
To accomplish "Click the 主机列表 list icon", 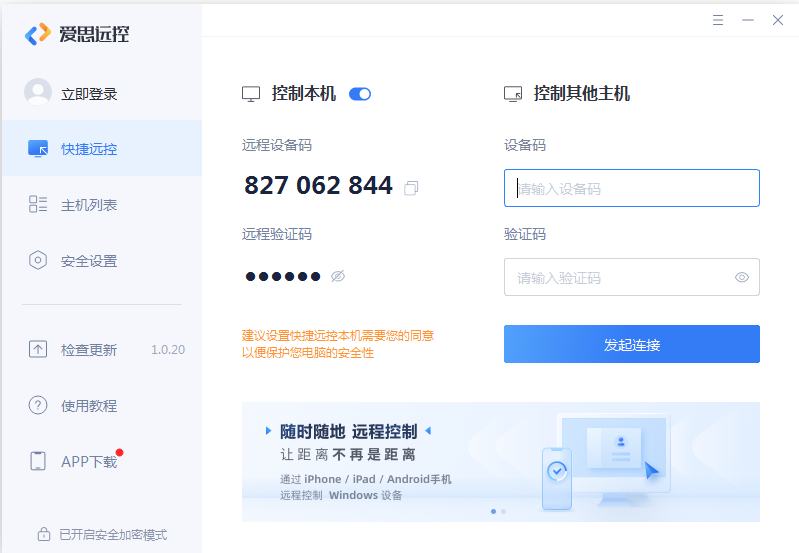I will [38, 204].
